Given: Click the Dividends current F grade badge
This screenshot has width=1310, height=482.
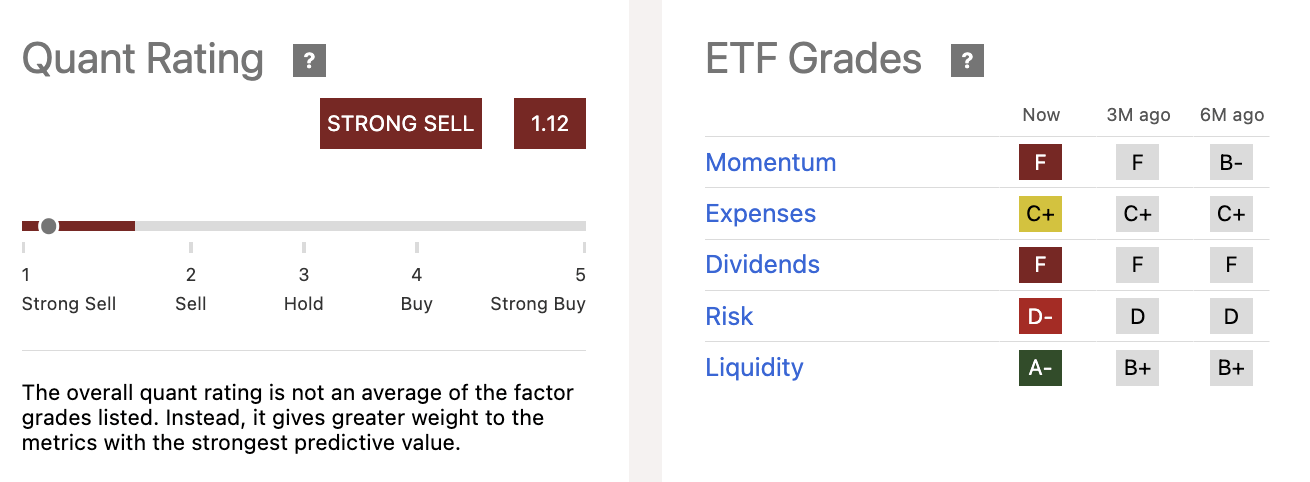Looking at the screenshot, I should (1040, 265).
